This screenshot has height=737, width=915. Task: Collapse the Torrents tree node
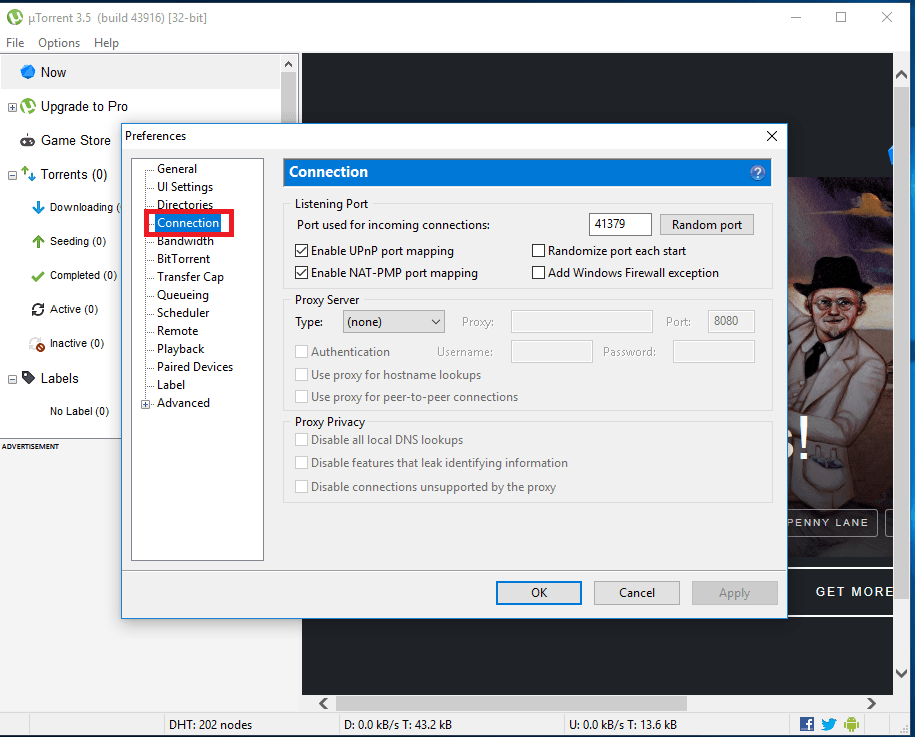pos(12,175)
